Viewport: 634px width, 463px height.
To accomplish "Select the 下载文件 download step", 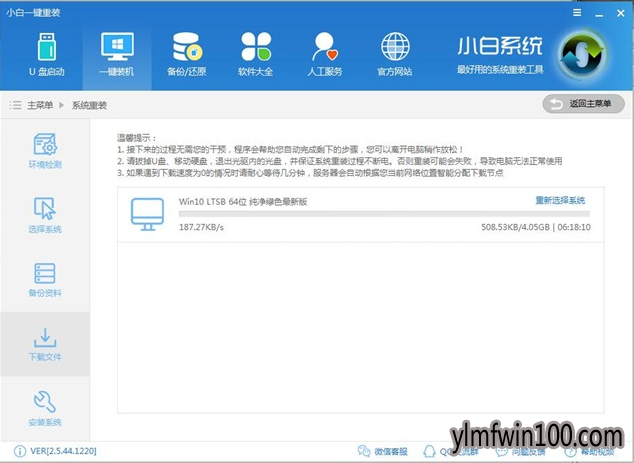I will [x=45, y=344].
